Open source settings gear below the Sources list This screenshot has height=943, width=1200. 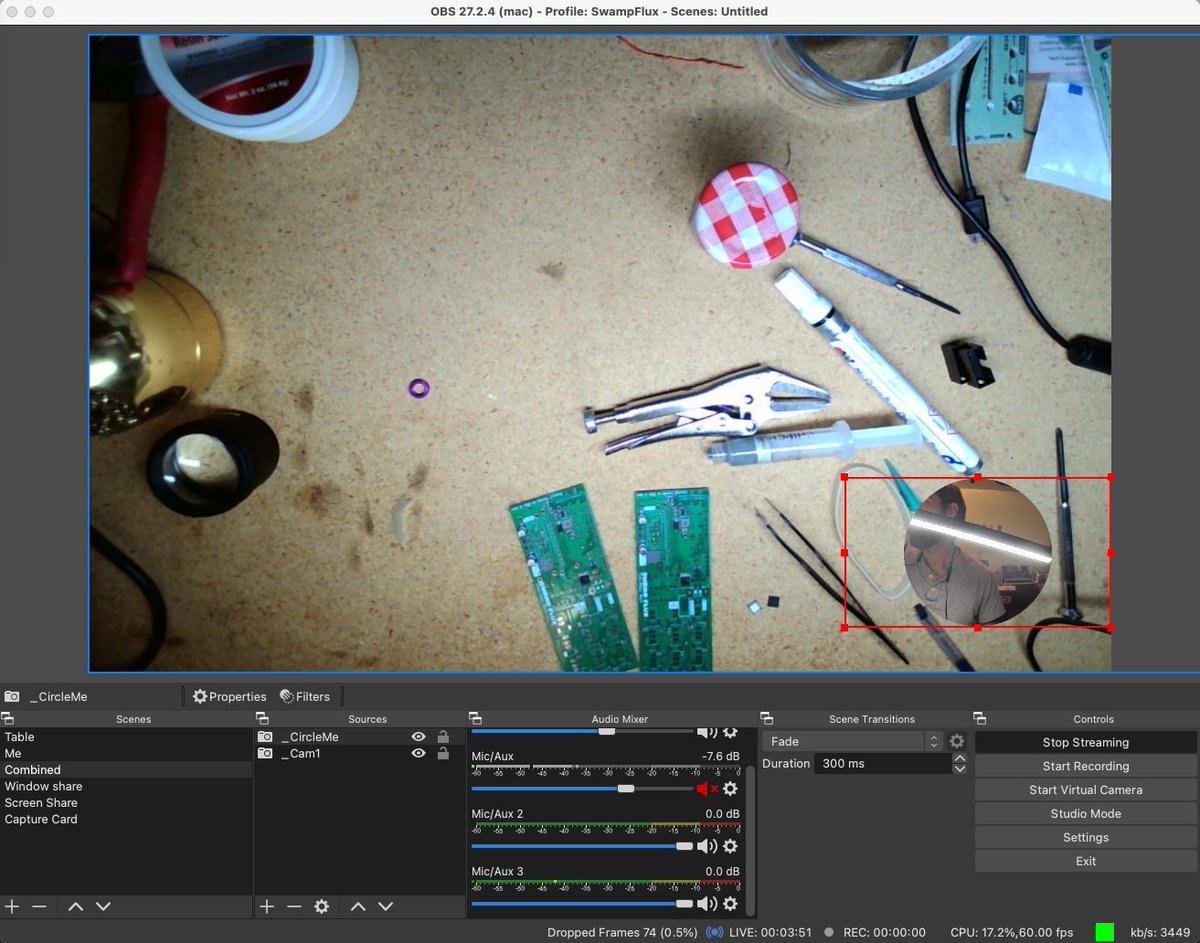click(x=320, y=906)
